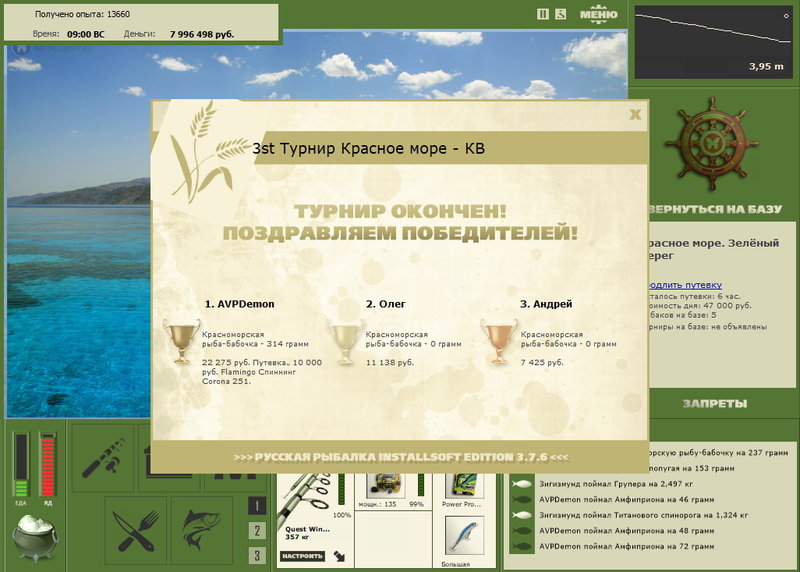
Task: Click the gold trophy for AVPDemon
Action: click(181, 341)
